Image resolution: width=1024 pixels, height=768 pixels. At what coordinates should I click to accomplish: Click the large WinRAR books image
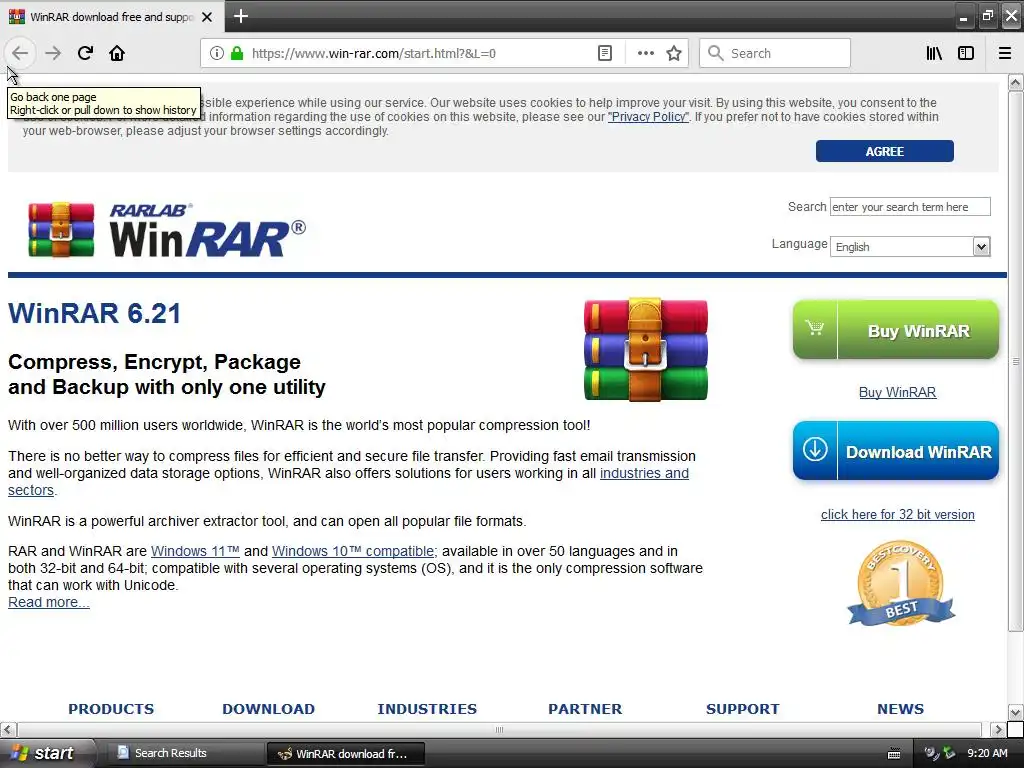click(645, 349)
